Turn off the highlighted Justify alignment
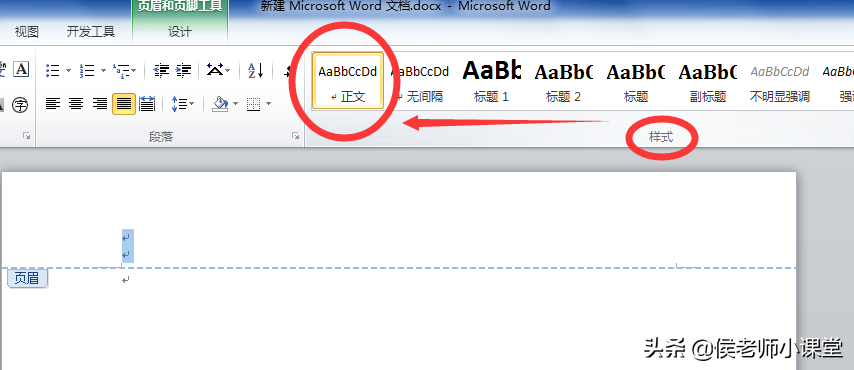This screenshot has width=854, height=370. [124, 104]
